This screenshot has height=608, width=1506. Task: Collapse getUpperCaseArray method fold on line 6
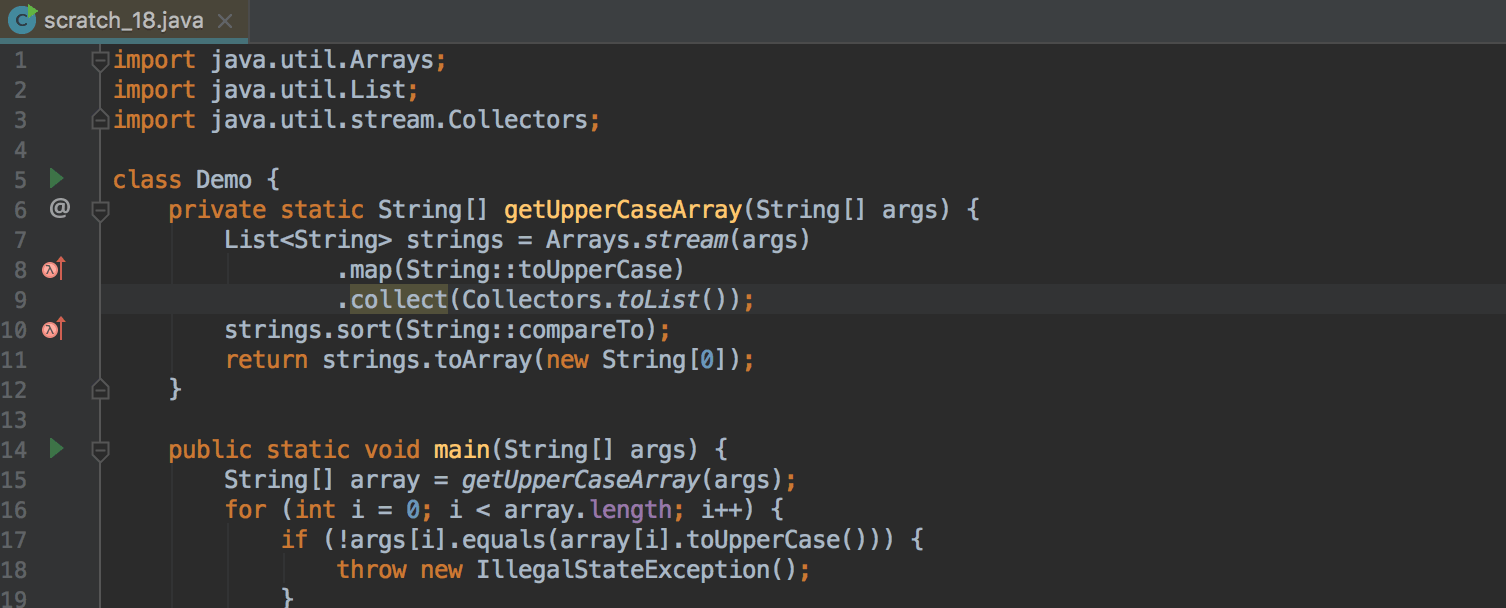pos(99,210)
